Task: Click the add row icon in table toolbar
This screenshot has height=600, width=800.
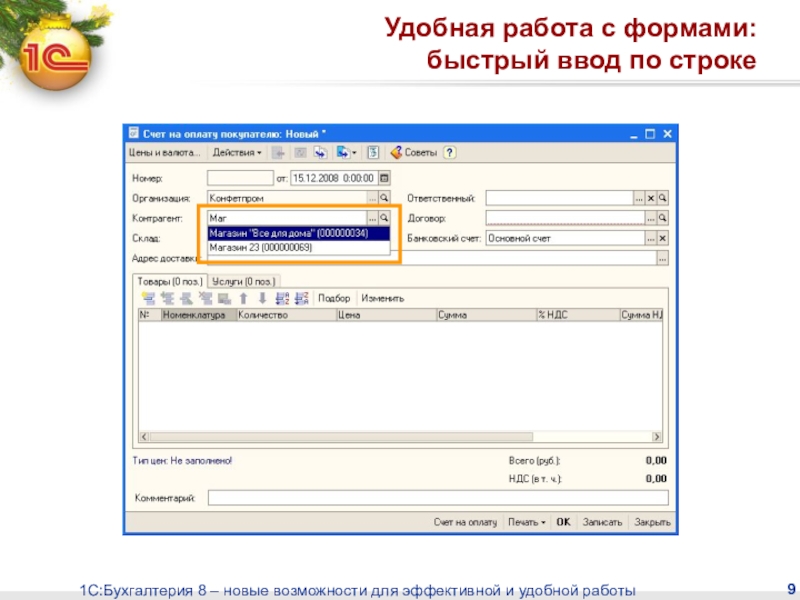Action: click(148, 298)
